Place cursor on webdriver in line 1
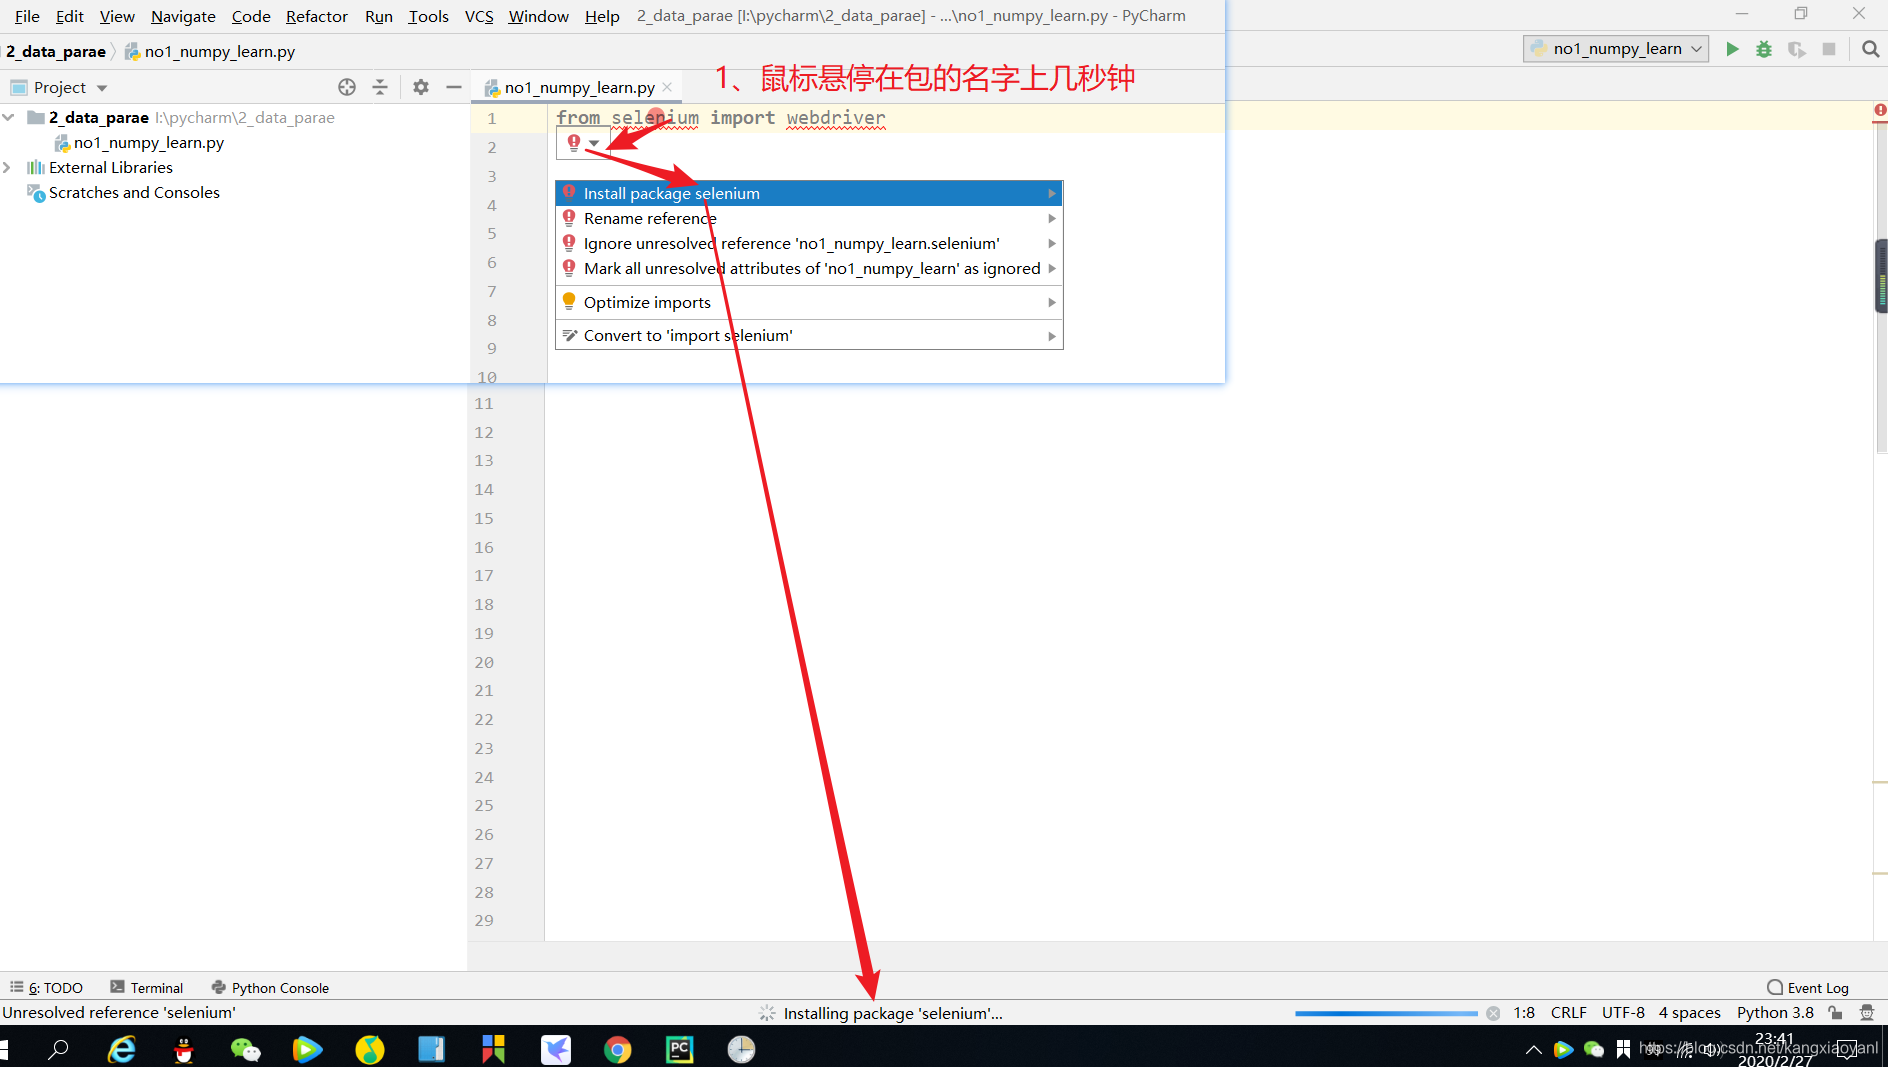1888x1067 pixels. 836,118
